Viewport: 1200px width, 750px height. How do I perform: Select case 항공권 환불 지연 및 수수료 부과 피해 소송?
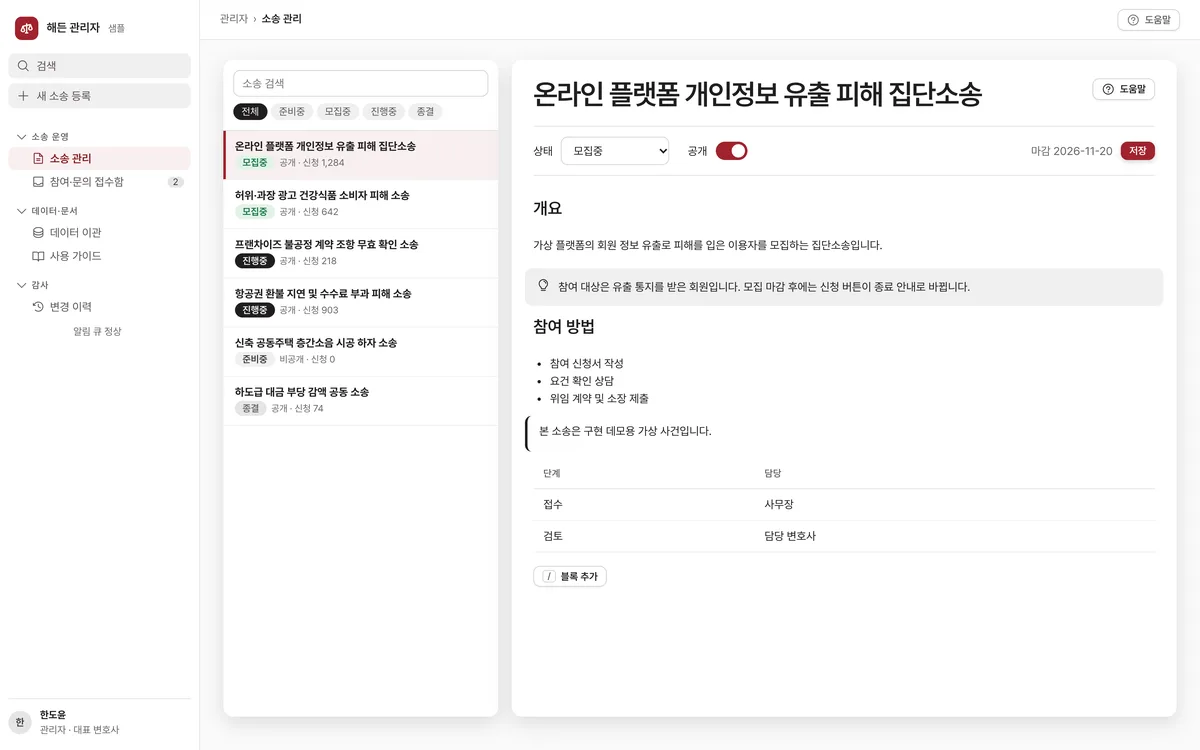click(x=360, y=302)
